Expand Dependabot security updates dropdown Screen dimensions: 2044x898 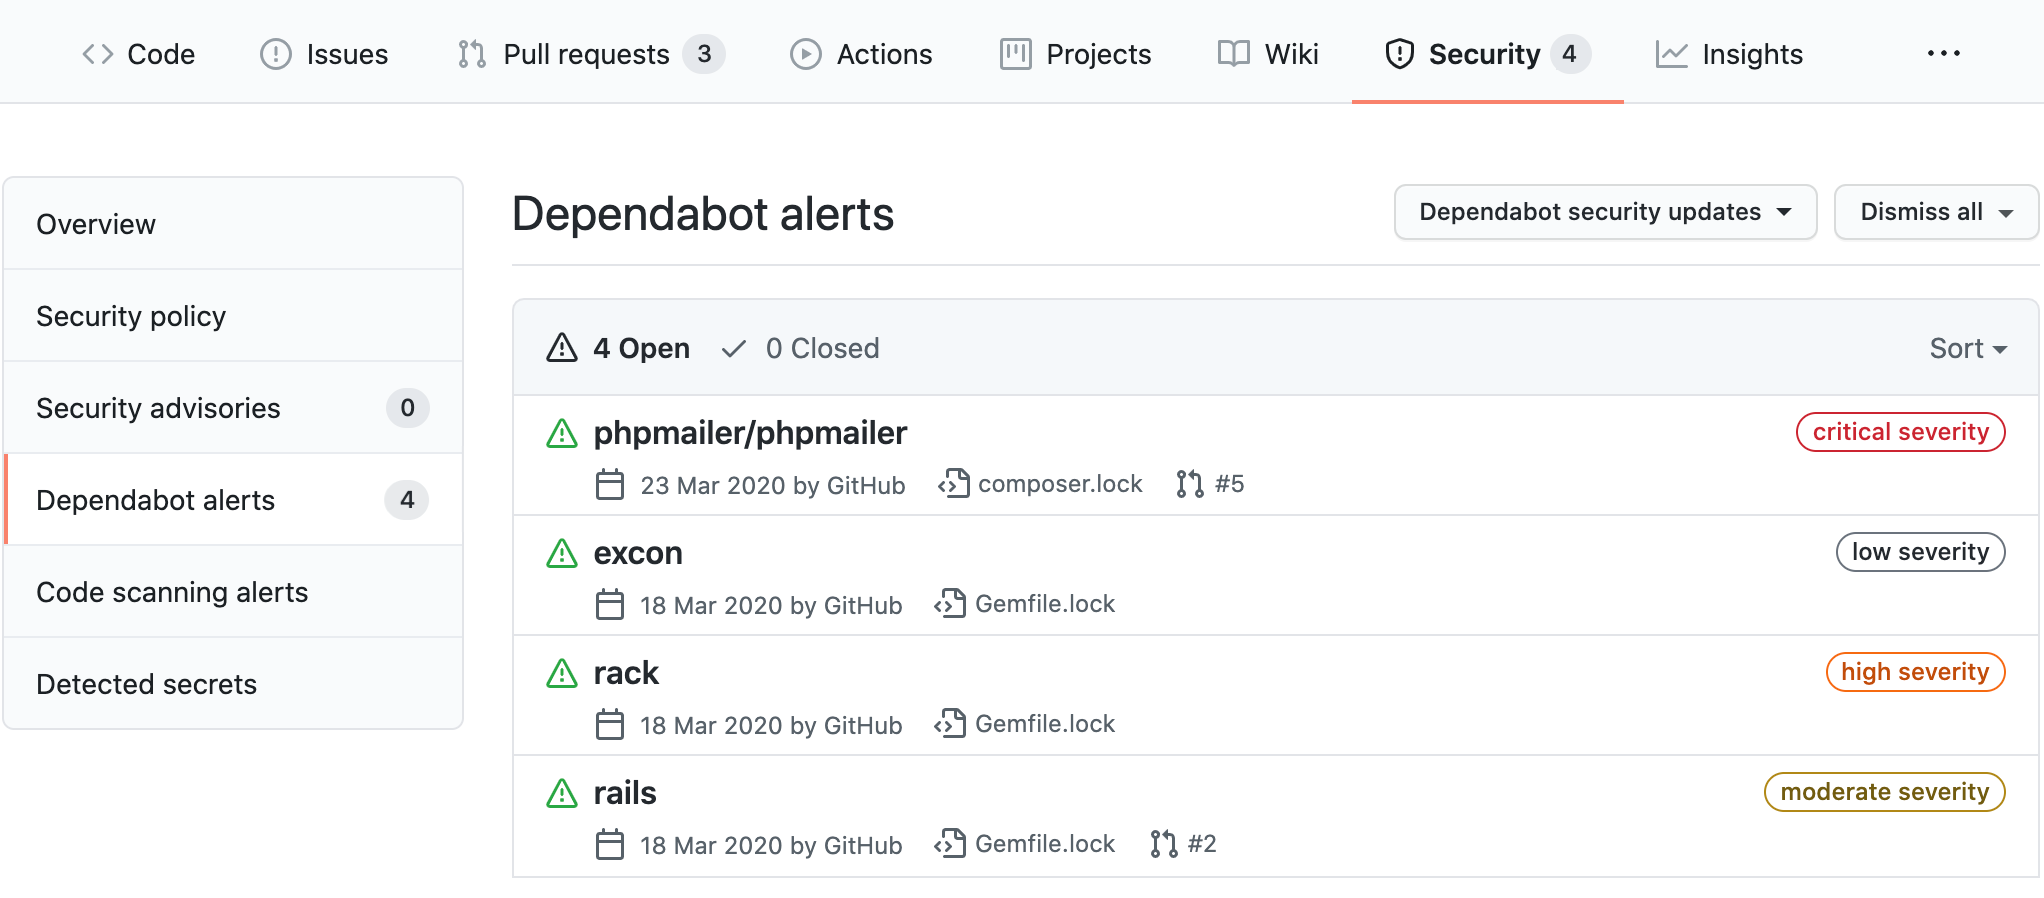(x=1605, y=212)
